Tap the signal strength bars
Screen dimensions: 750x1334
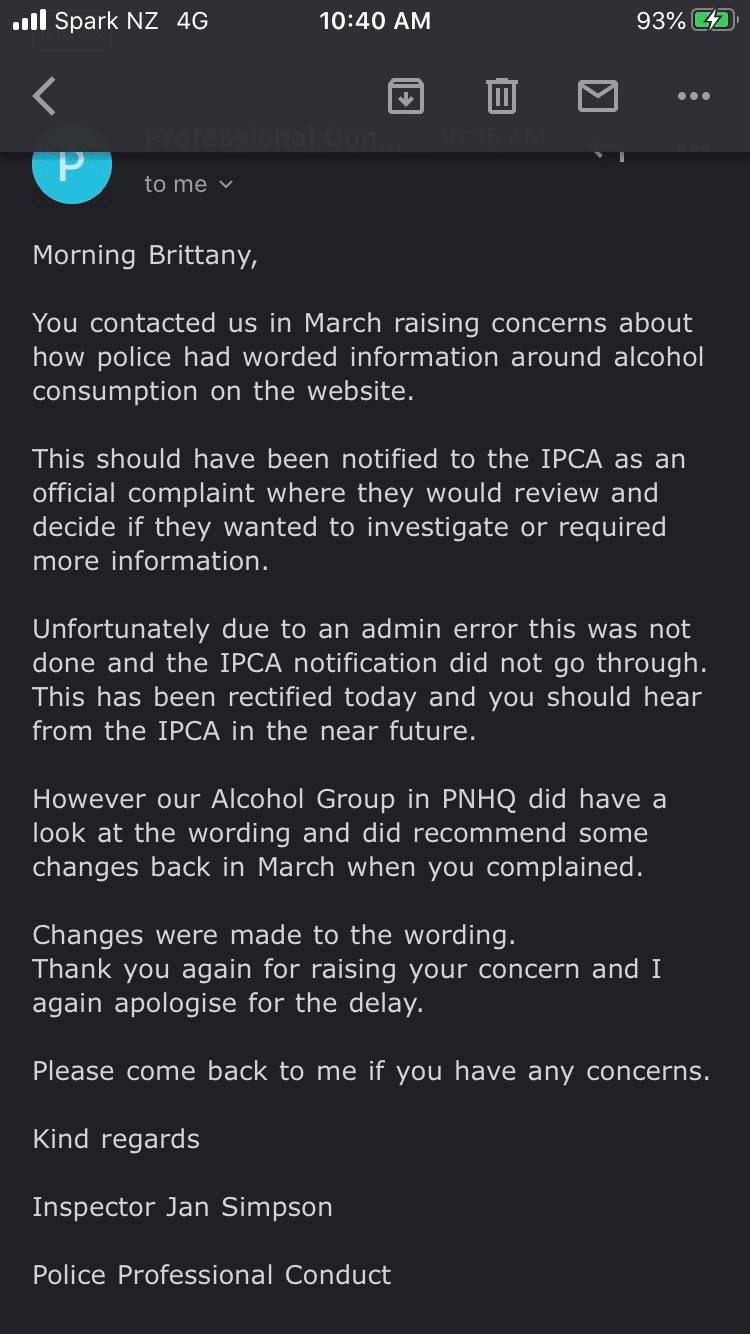click(x=30, y=21)
